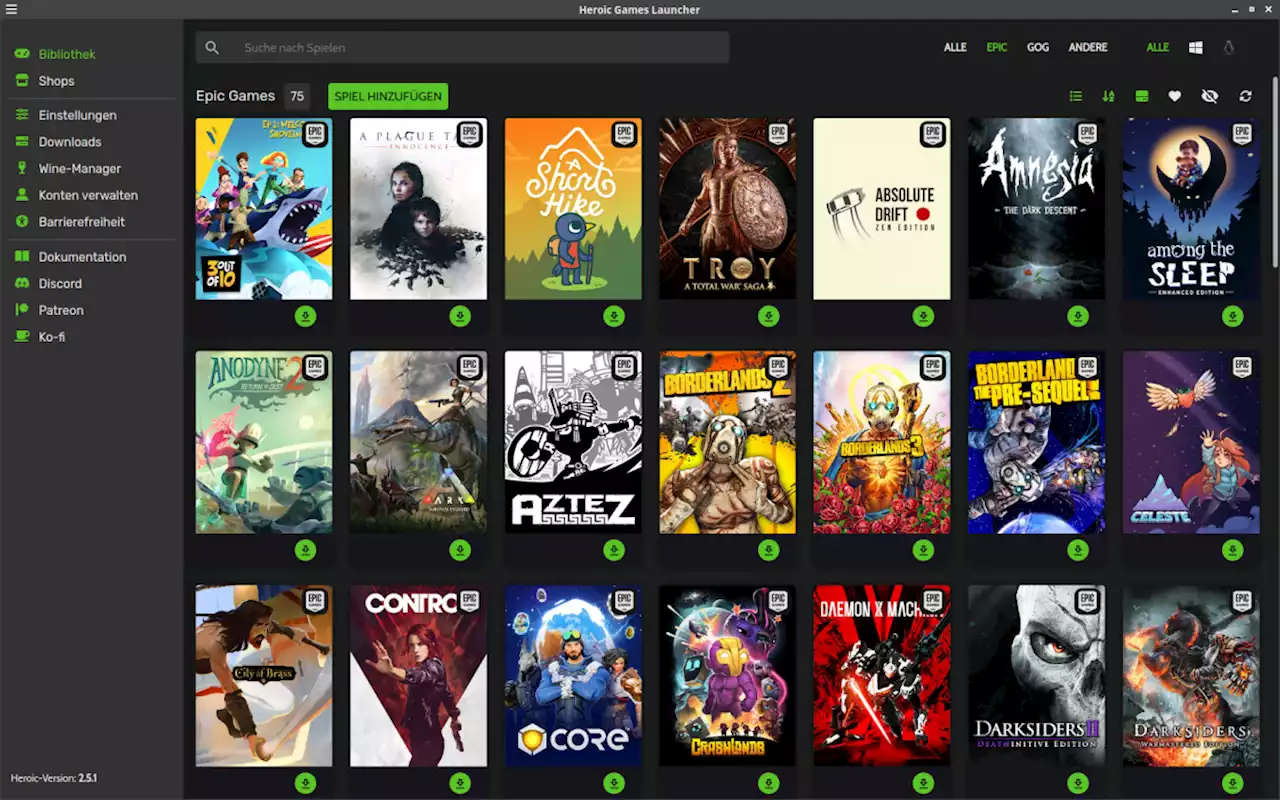Refresh the game library
Image resolution: width=1280 pixels, height=800 pixels.
[x=1245, y=96]
